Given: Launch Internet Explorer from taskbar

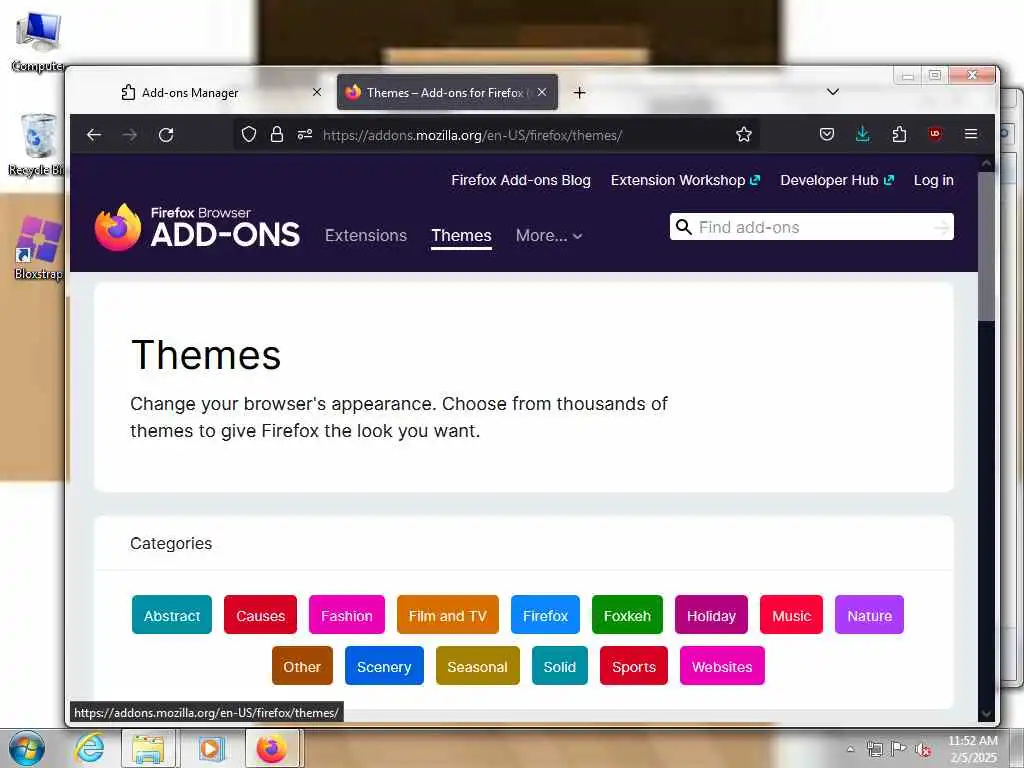Looking at the screenshot, I should (89, 748).
